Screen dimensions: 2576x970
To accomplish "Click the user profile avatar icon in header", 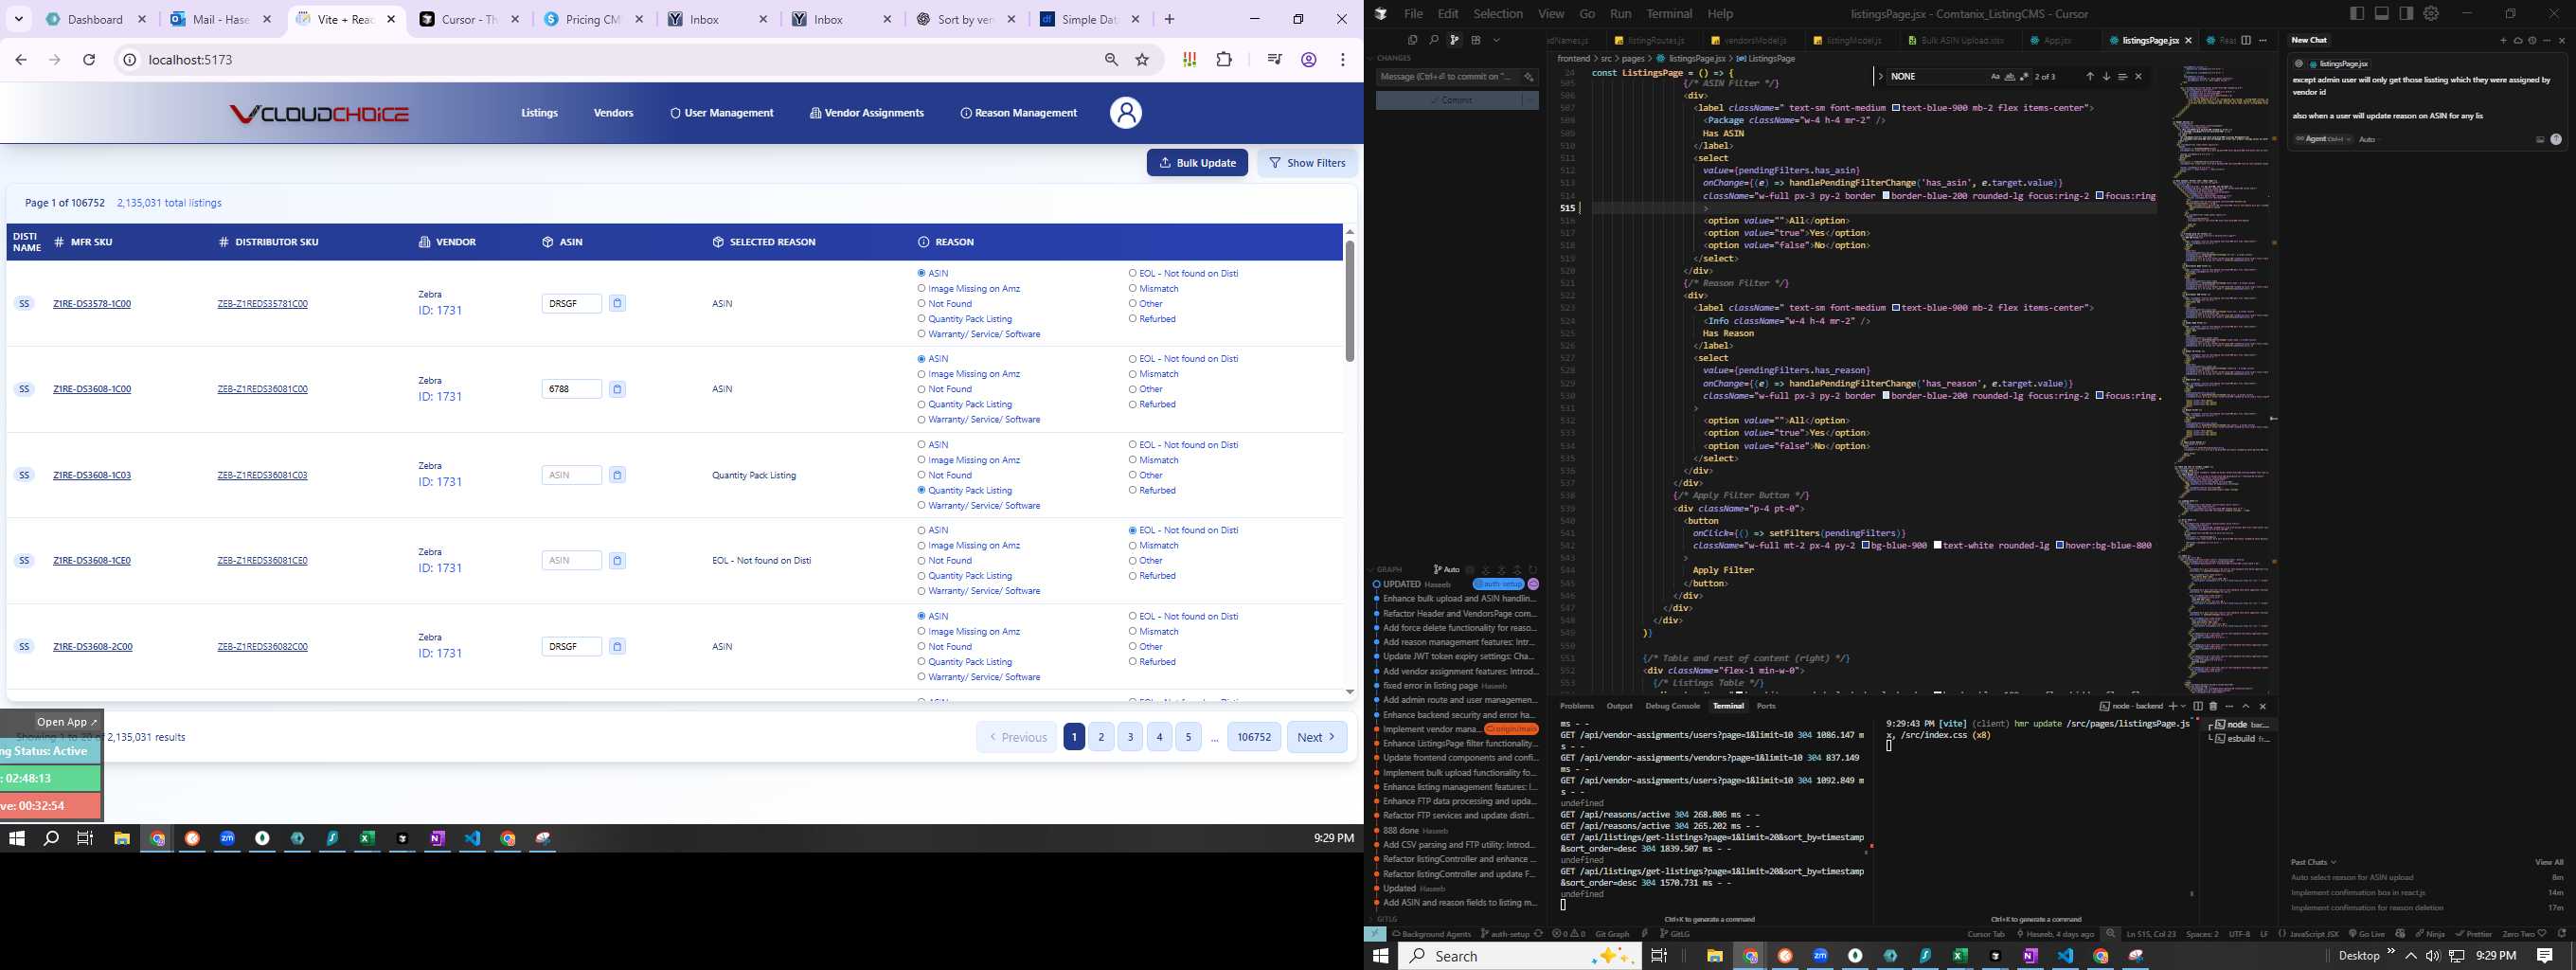I will coord(1125,112).
